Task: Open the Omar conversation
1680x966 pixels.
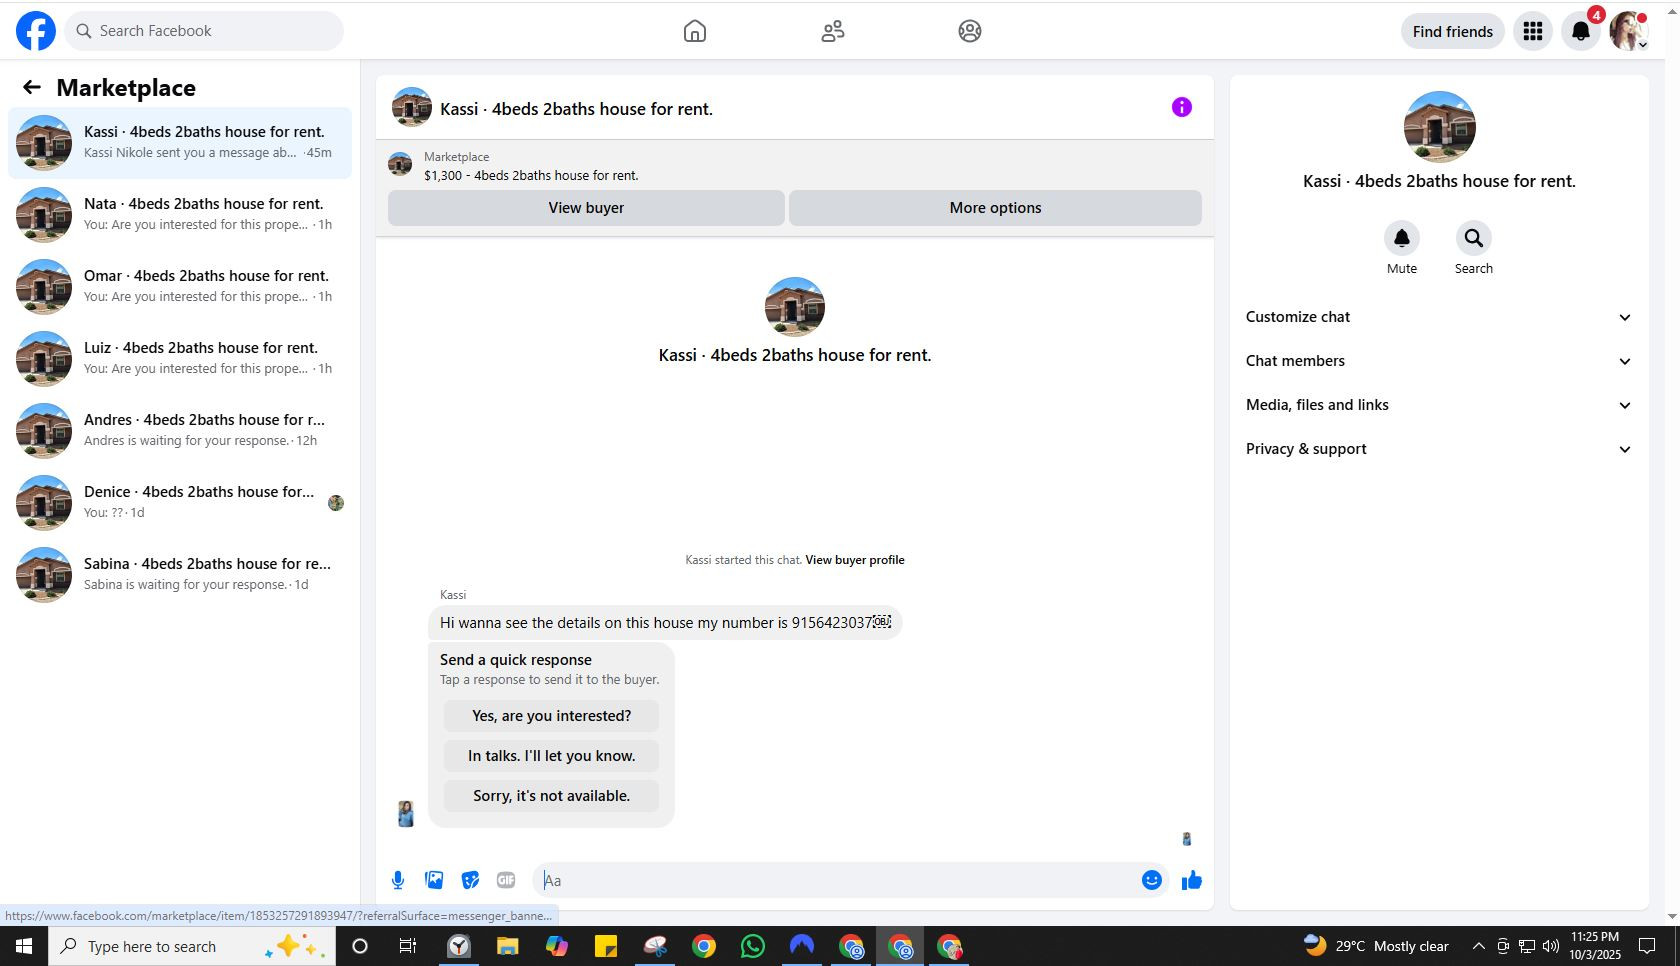Action: (180, 286)
